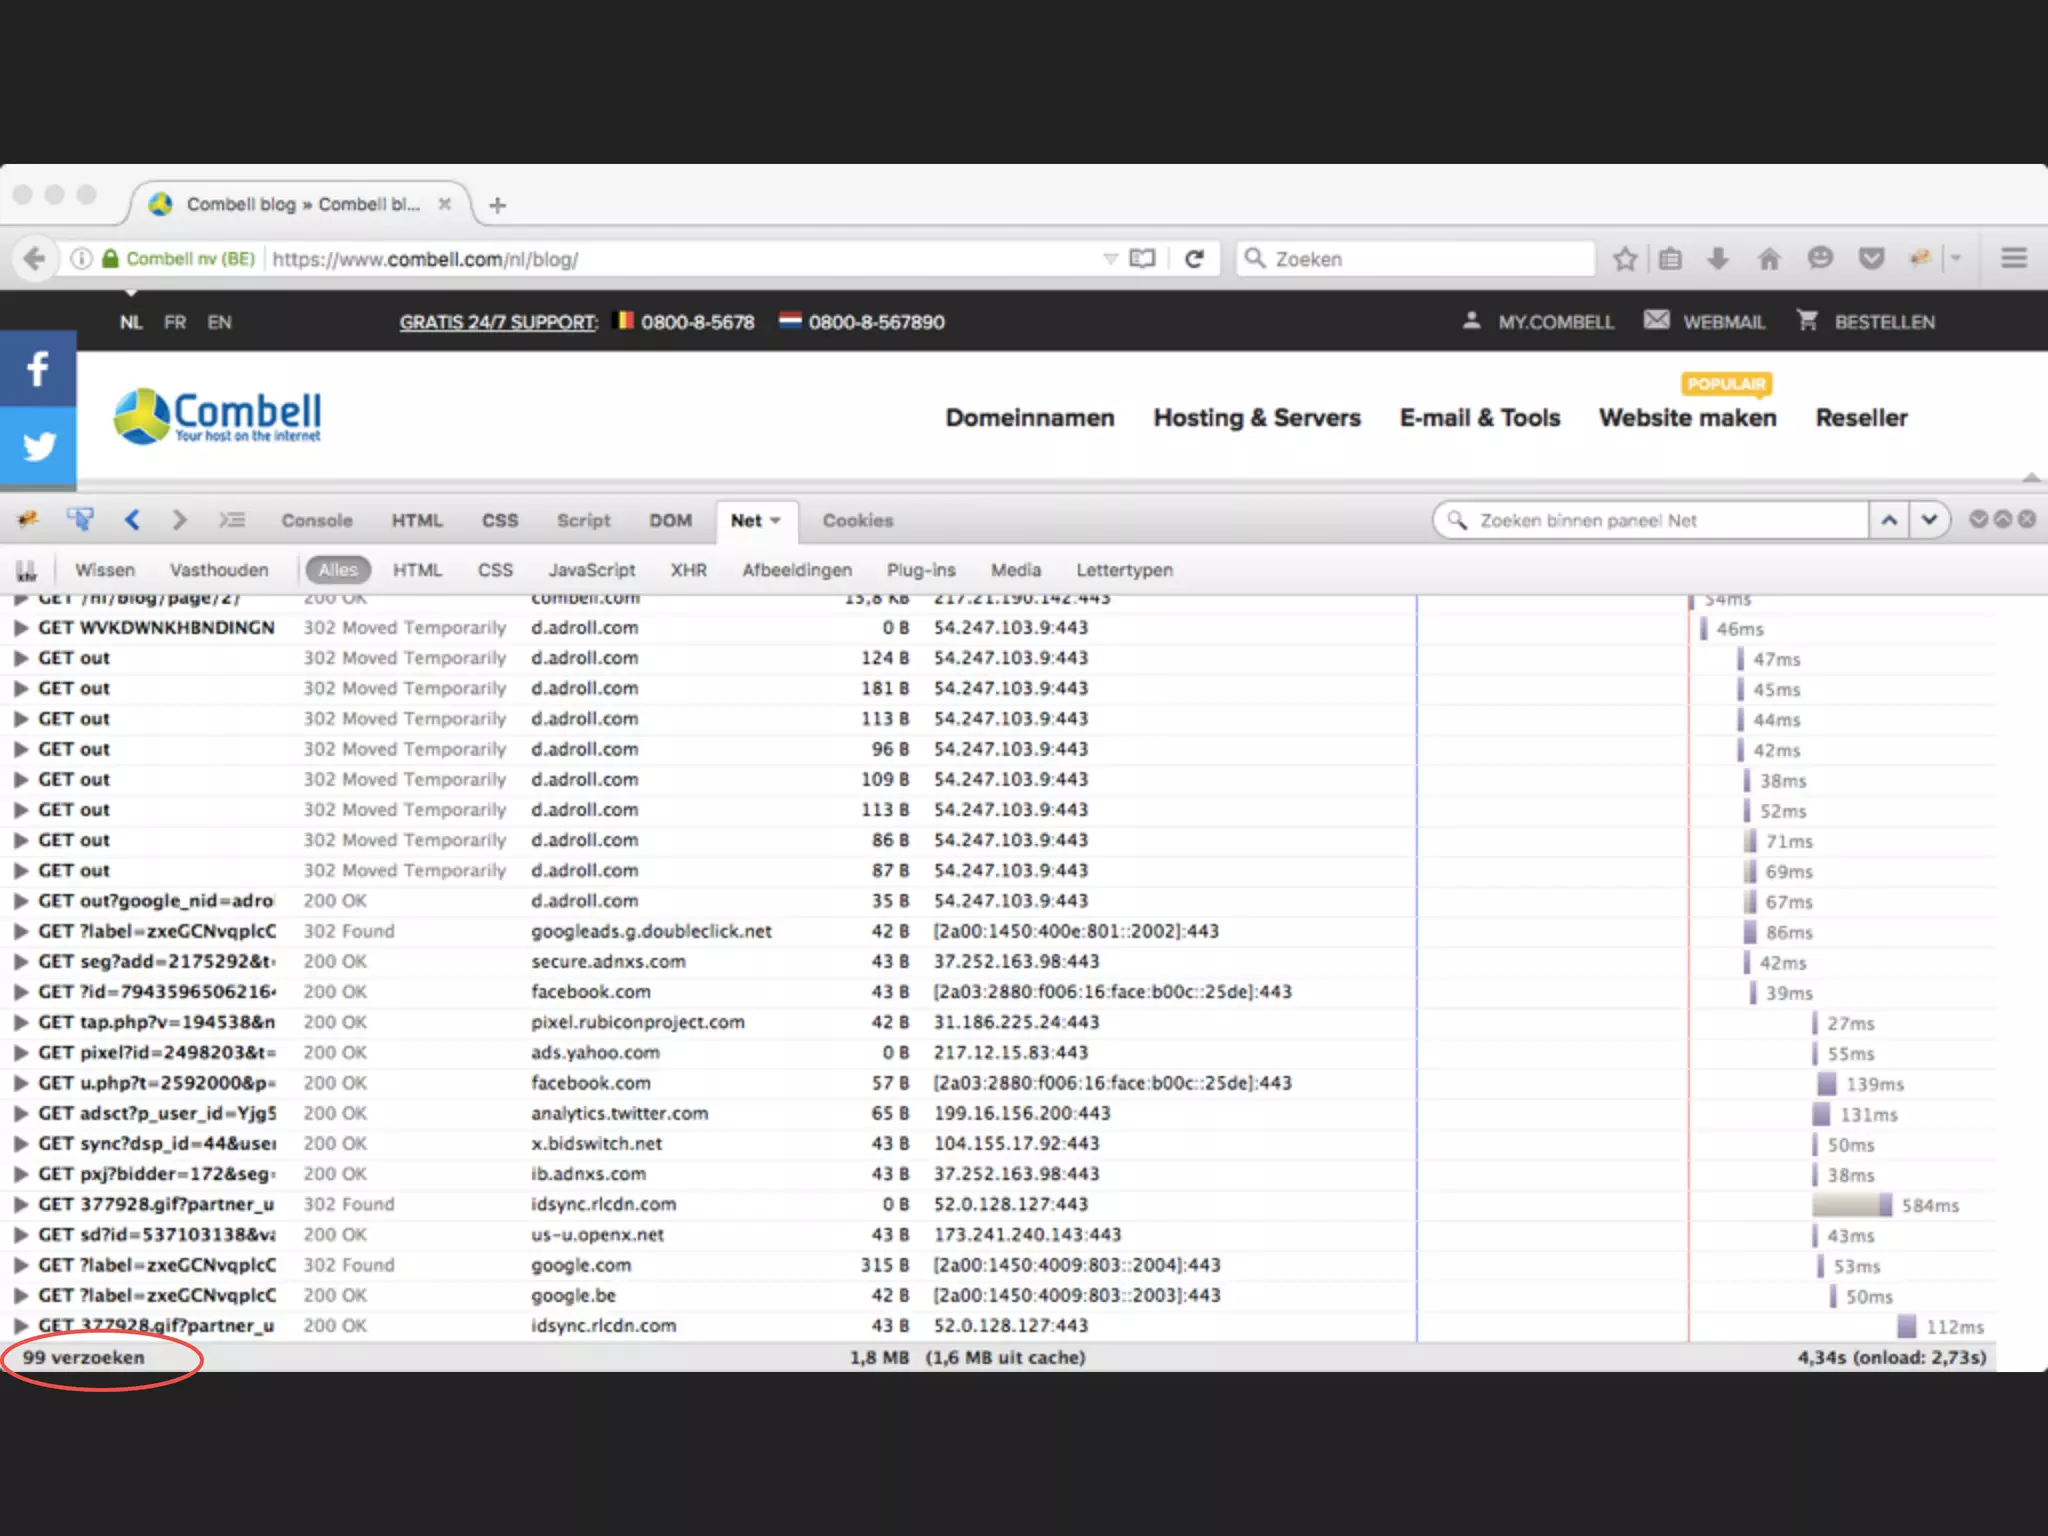Enable the XHR request filter
Viewport: 2048px width, 1536px height.
tap(688, 570)
